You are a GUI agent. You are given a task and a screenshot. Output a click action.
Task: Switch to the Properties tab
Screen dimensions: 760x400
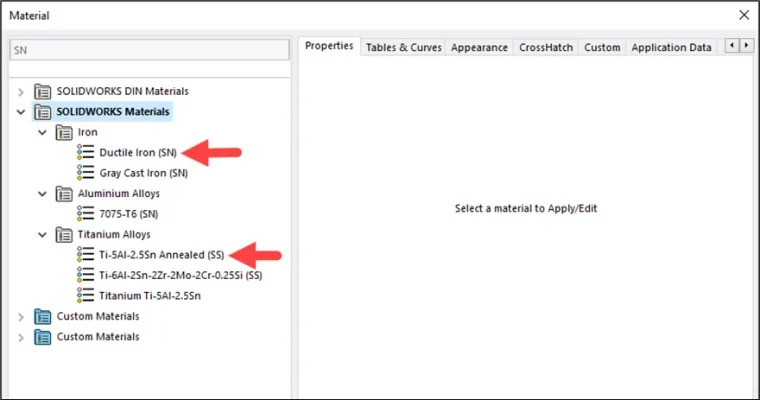pos(329,46)
